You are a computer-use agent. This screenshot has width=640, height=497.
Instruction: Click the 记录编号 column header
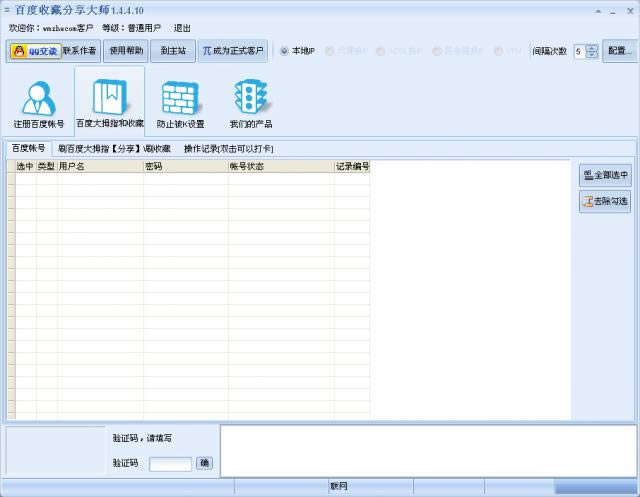pyautogui.click(x=352, y=166)
